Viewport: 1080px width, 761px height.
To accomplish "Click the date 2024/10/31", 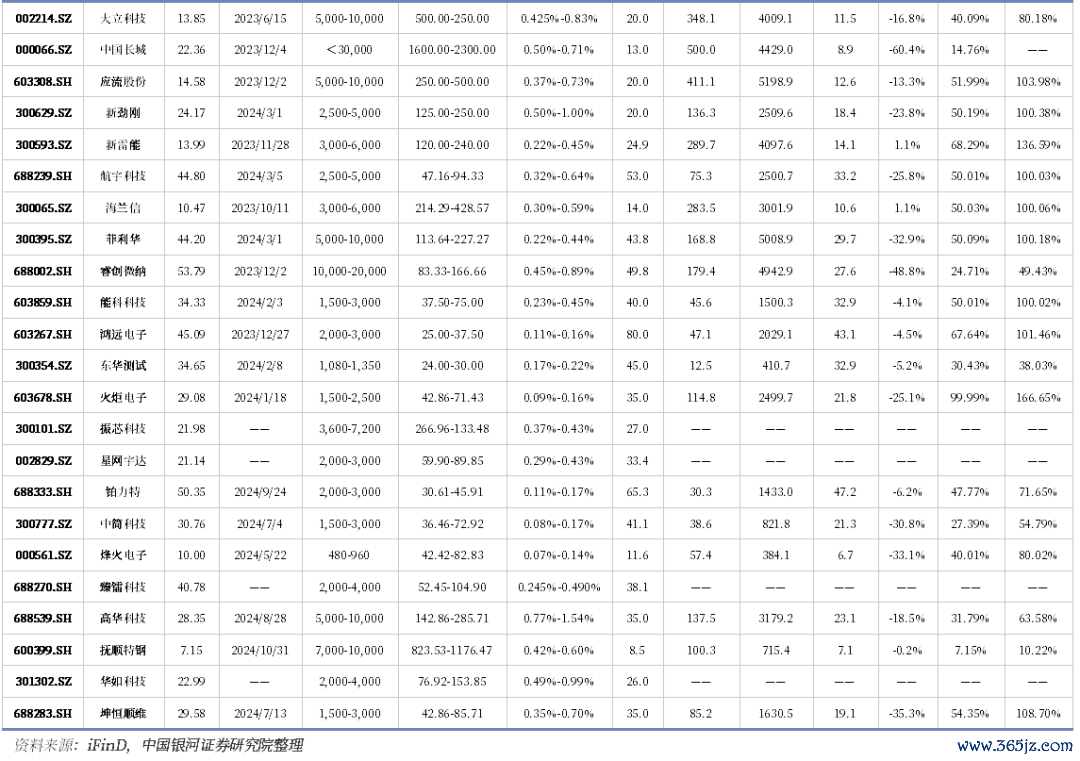I will pos(260,650).
